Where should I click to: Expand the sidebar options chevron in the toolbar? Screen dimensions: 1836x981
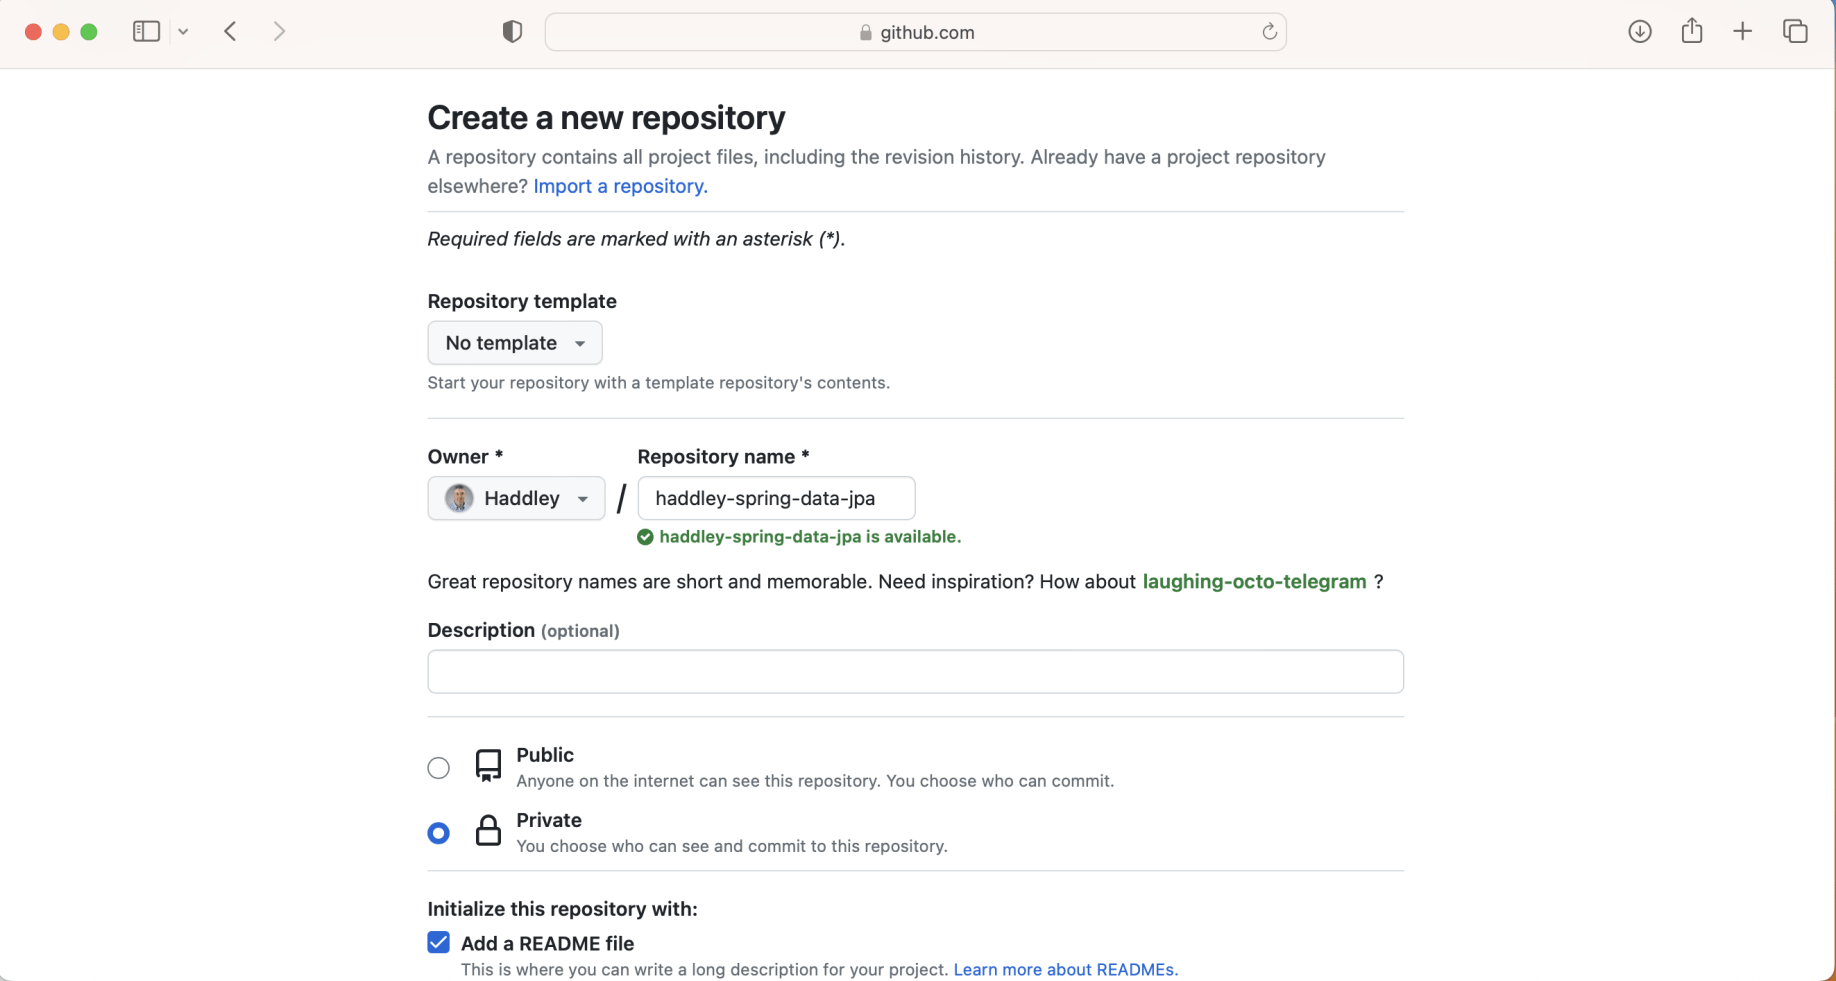click(183, 32)
